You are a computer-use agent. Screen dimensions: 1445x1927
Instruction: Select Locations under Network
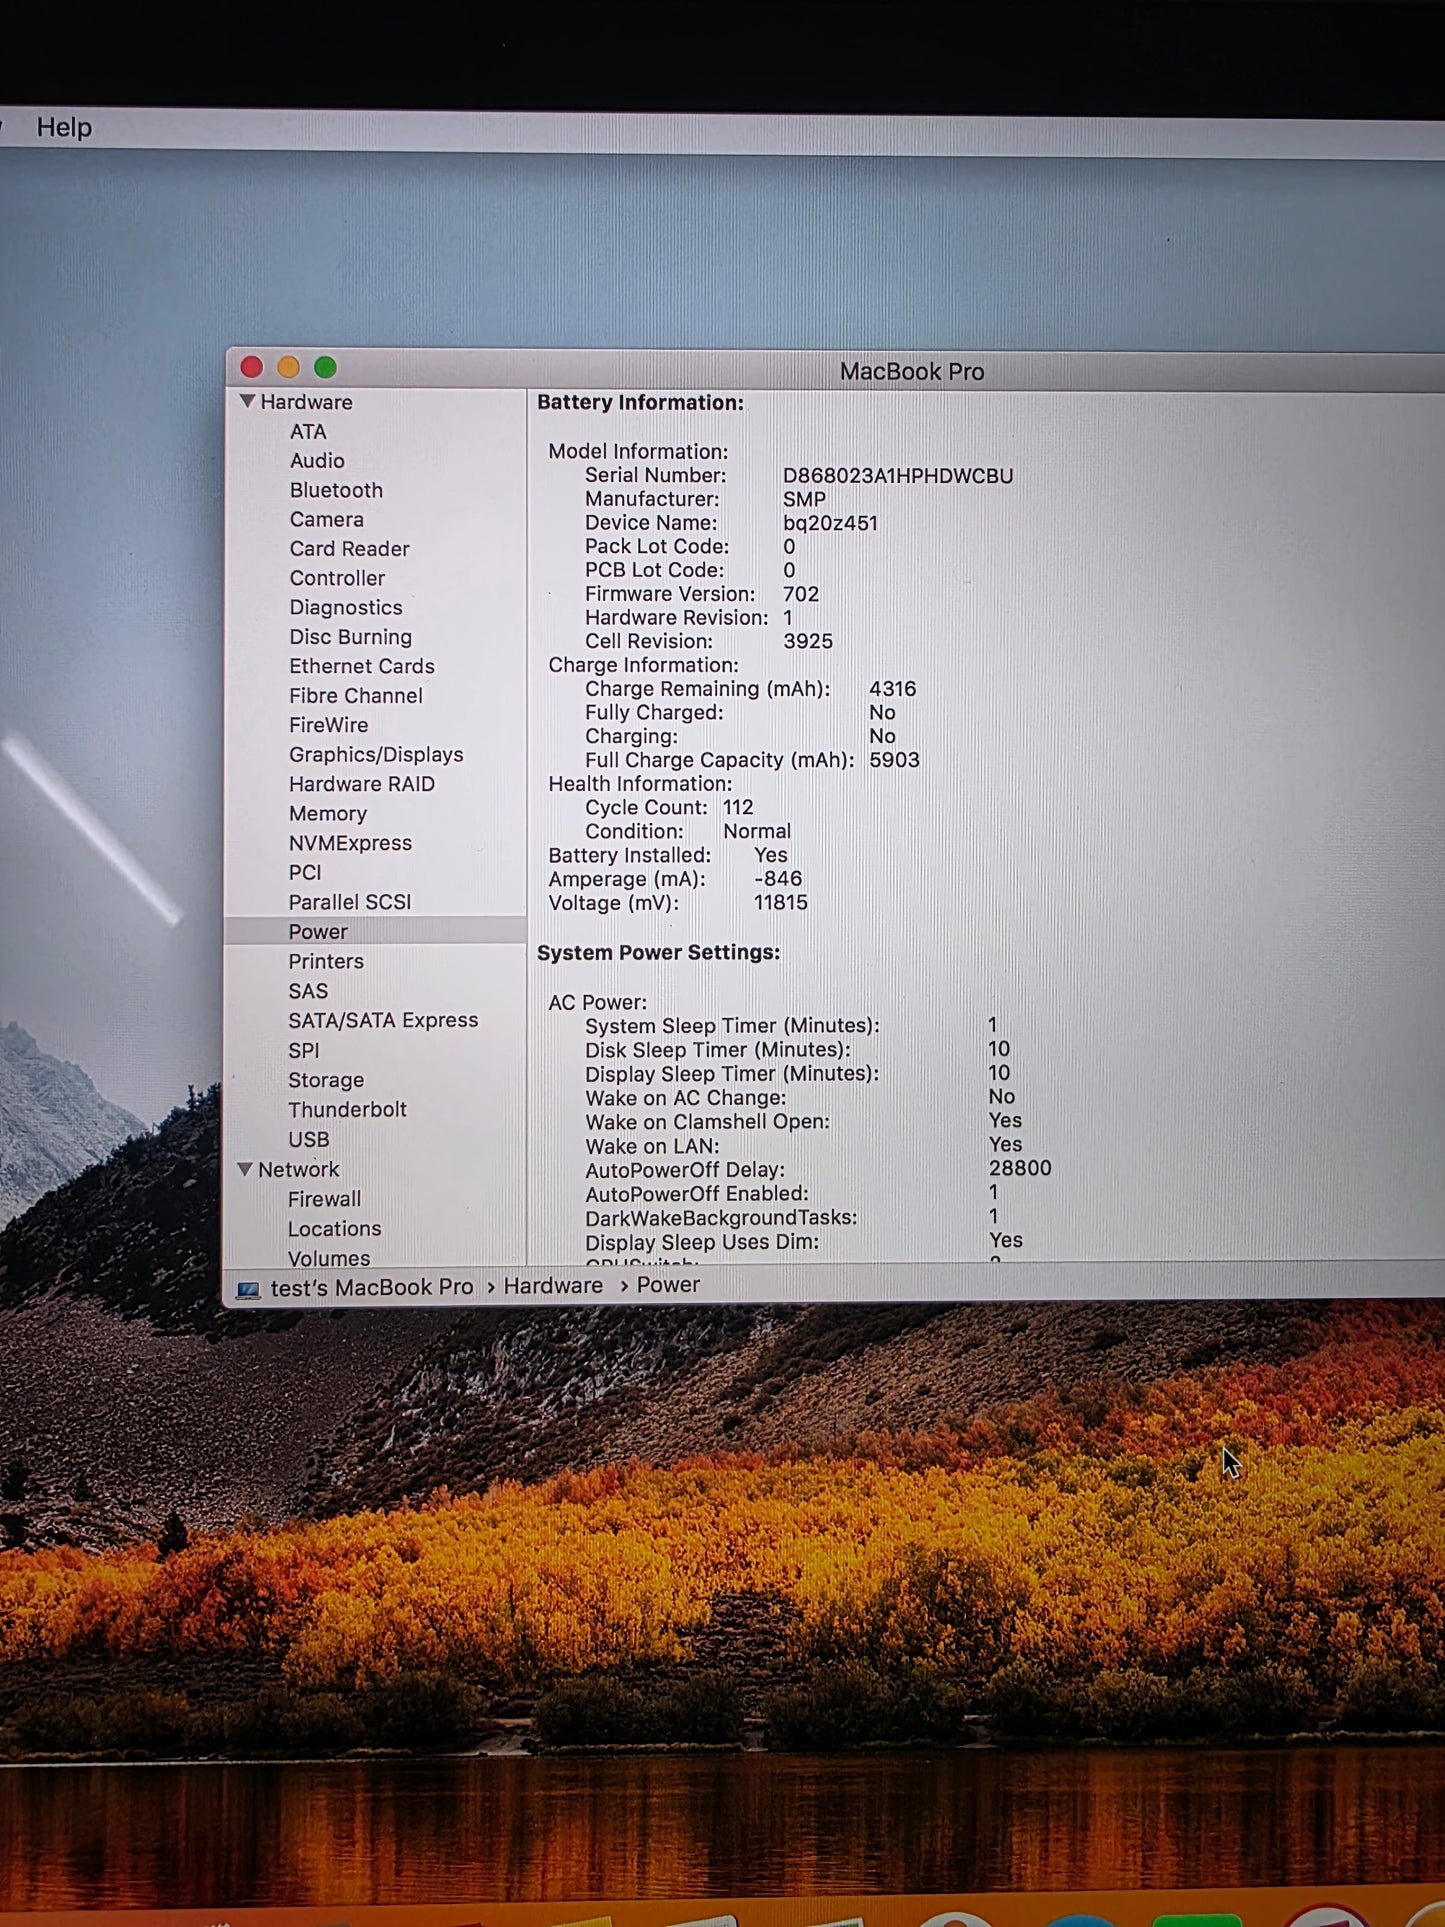334,1229
